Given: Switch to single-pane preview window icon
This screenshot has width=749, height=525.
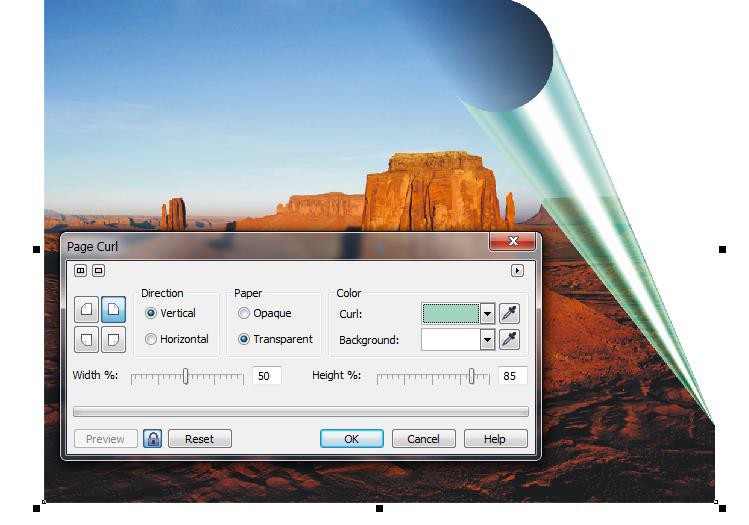Looking at the screenshot, I should click(x=98, y=271).
